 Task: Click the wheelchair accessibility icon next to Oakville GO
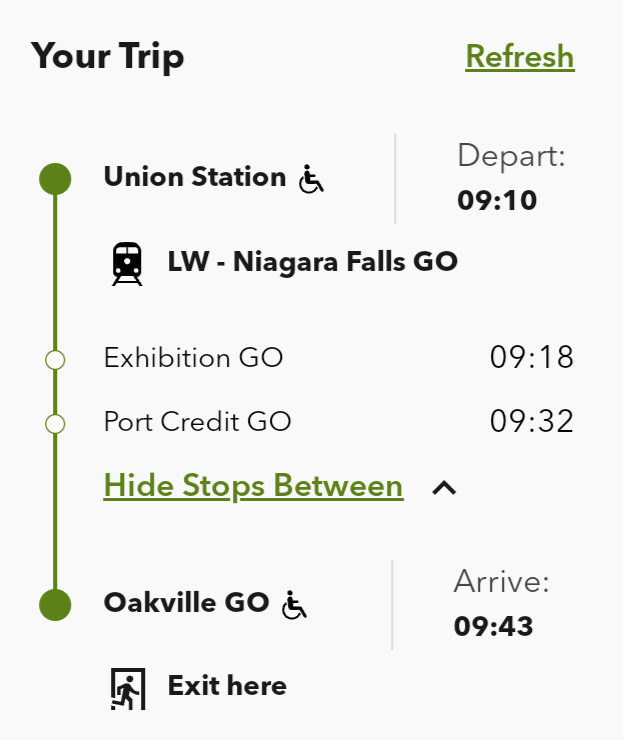294,604
